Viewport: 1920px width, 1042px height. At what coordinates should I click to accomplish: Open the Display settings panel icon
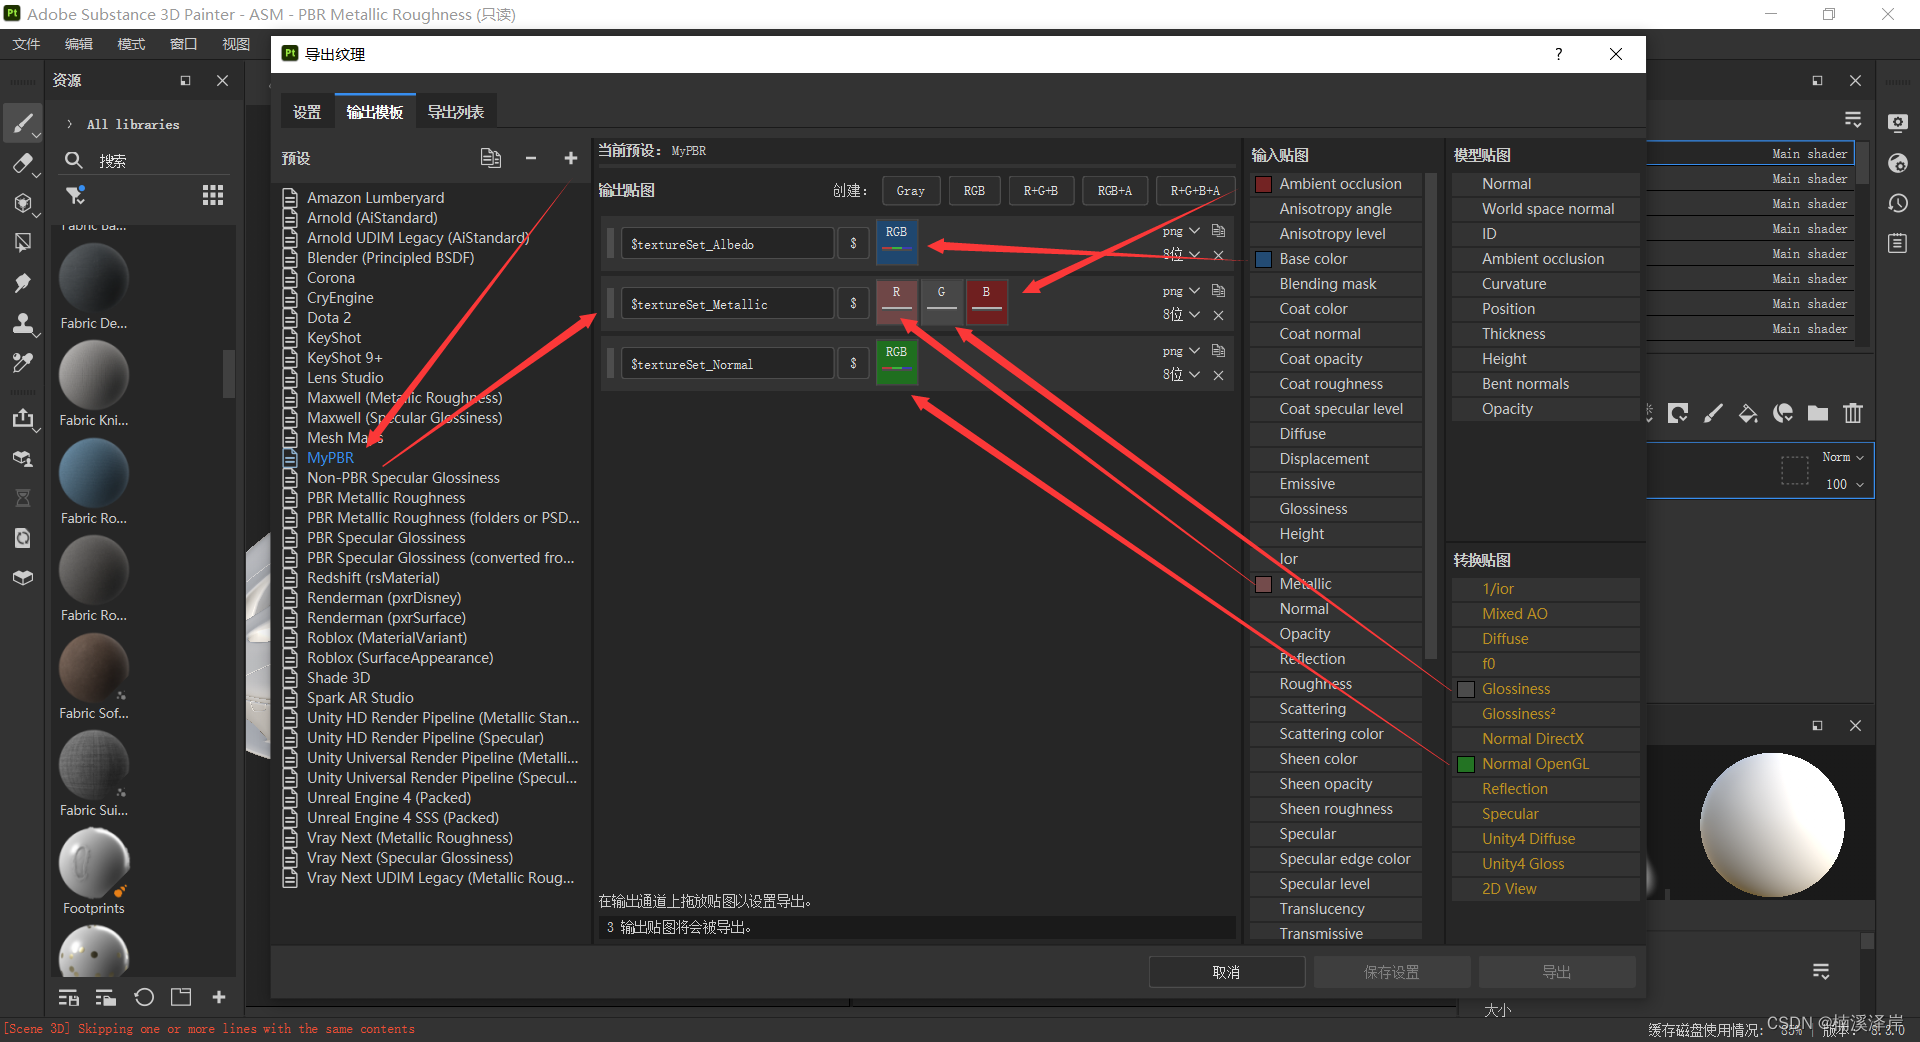pos(1897,123)
